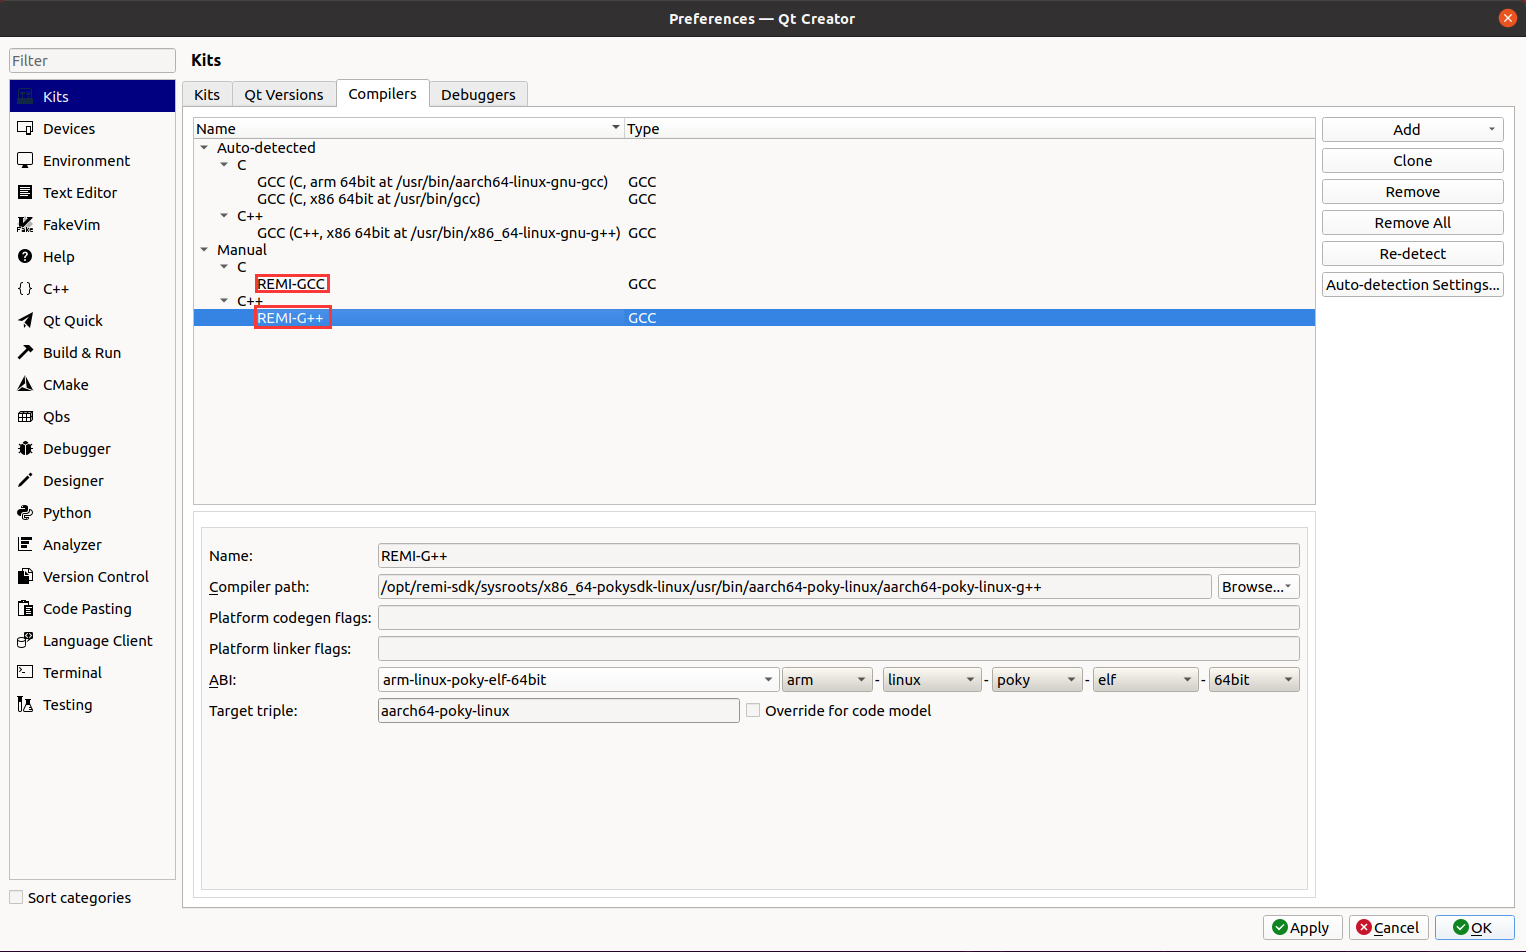The height and width of the screenshot is (952, 1526).
Task: Open the Language Client icon
Action: tap(26, 641)
